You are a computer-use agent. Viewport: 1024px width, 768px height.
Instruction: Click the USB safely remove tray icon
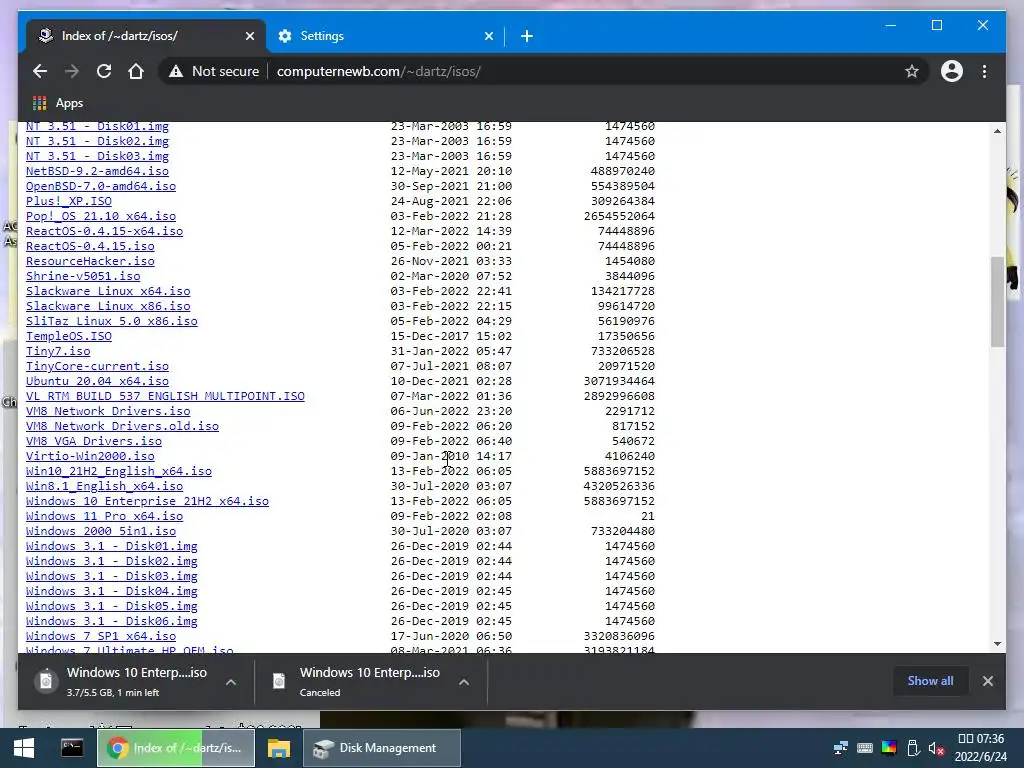(913, 748)
